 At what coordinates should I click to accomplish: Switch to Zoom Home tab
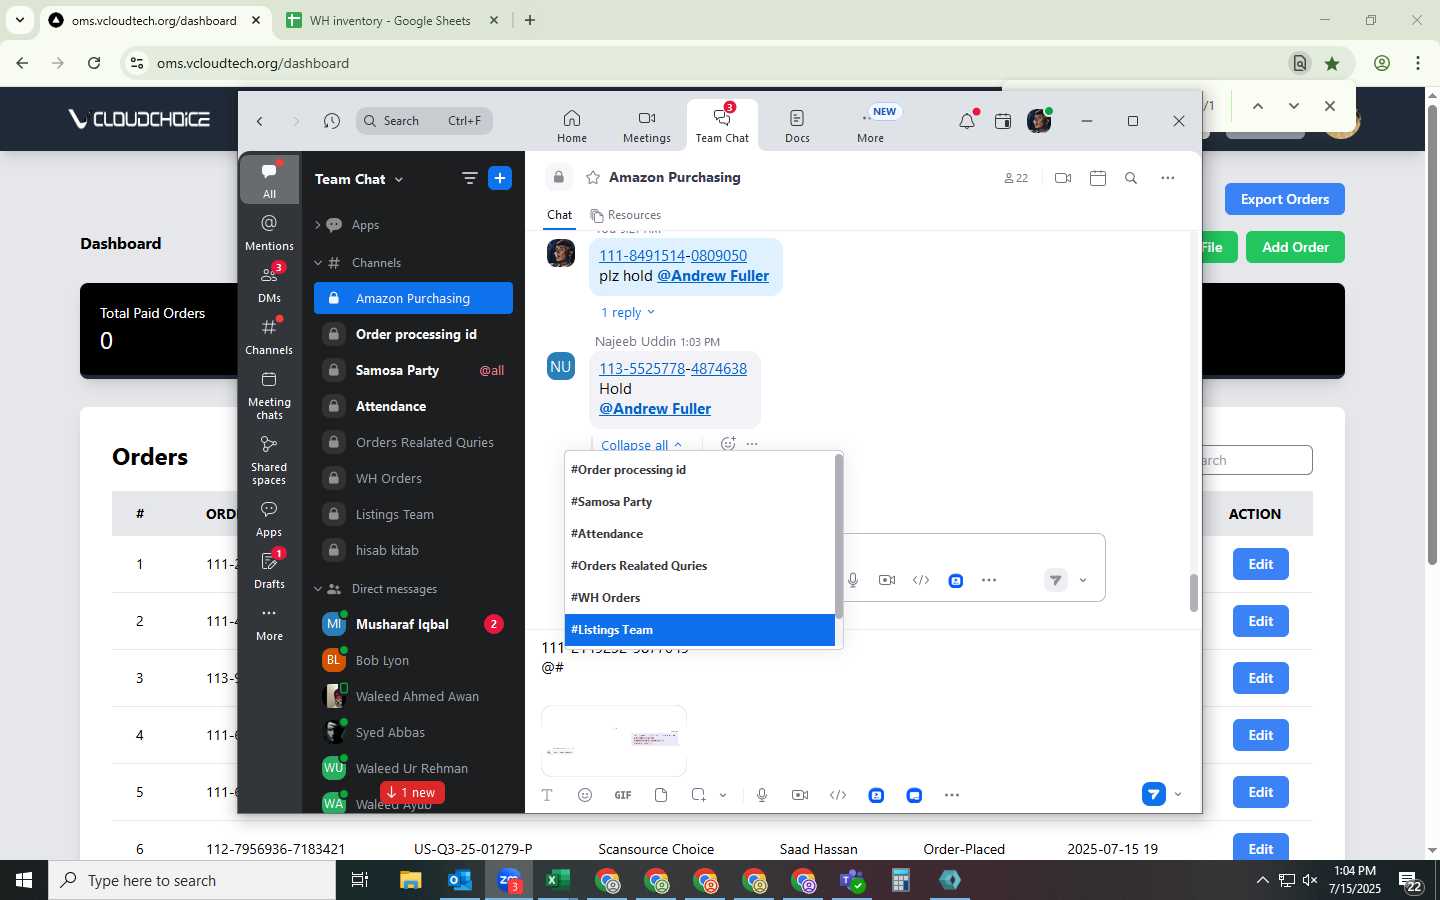[x=572, y=126]
